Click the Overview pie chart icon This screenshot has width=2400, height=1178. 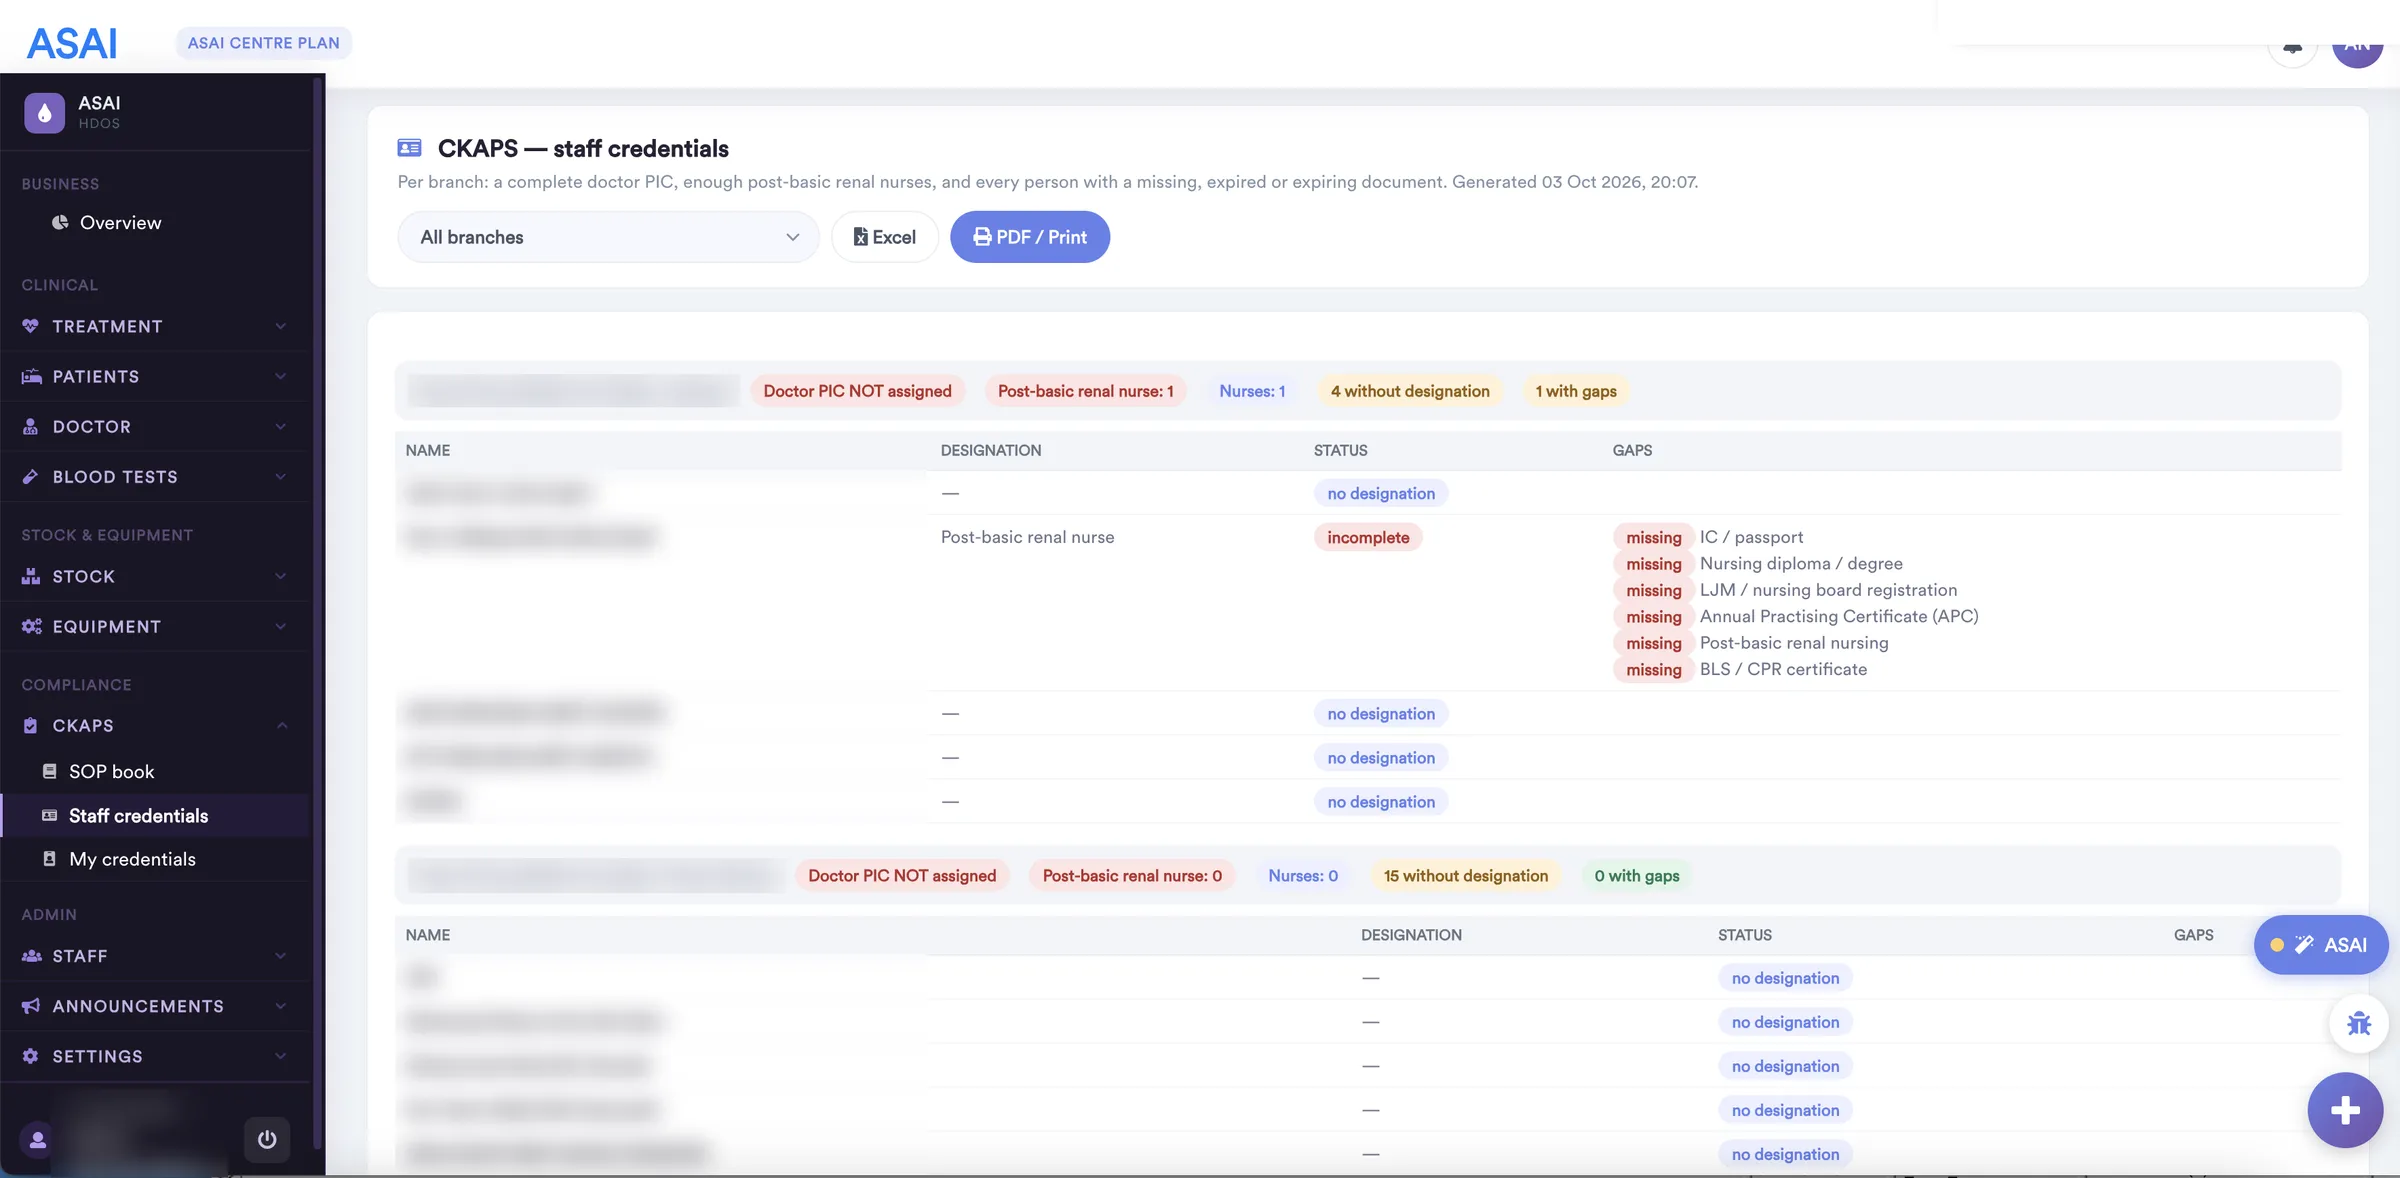coord(60,222)
